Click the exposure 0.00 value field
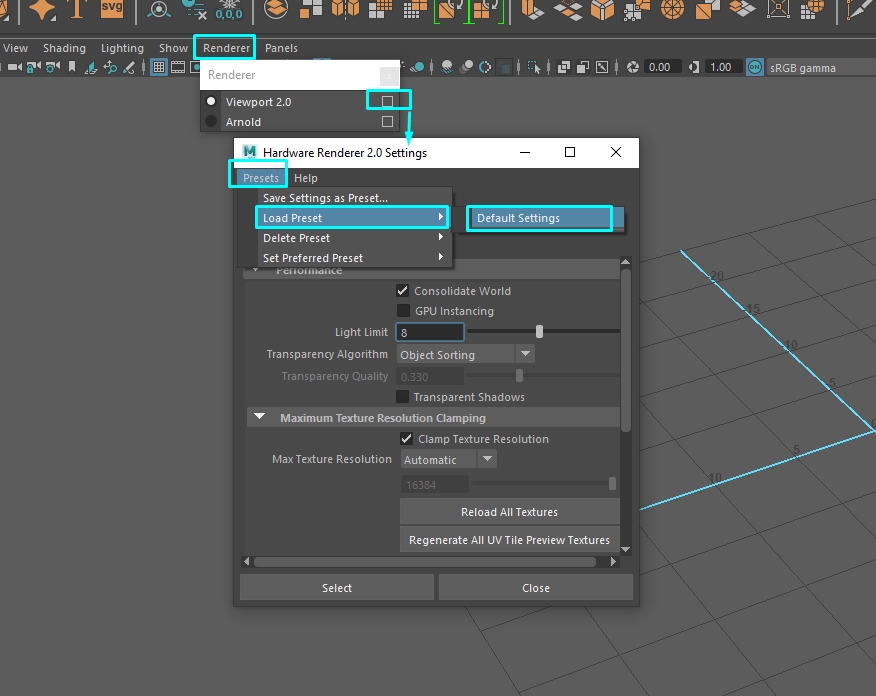Screen dimensions: 876x696 [661, 68]
